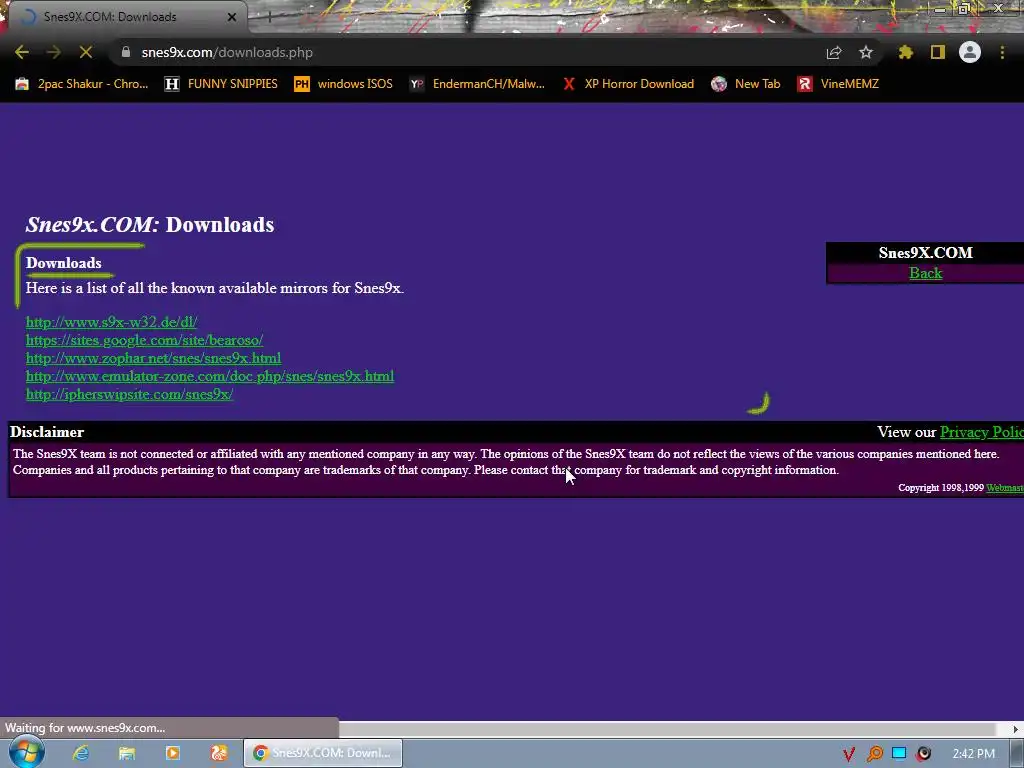The height and width of the screenshot is (768, 1024).
Task: Share this page from the address bar
Action: (x=834, y=52)
